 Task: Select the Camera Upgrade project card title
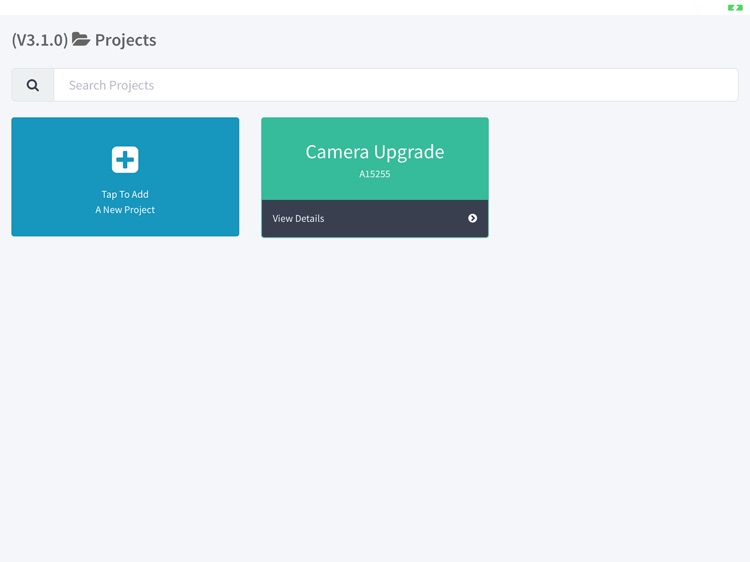pyautogui.click(x=375, y=152)
